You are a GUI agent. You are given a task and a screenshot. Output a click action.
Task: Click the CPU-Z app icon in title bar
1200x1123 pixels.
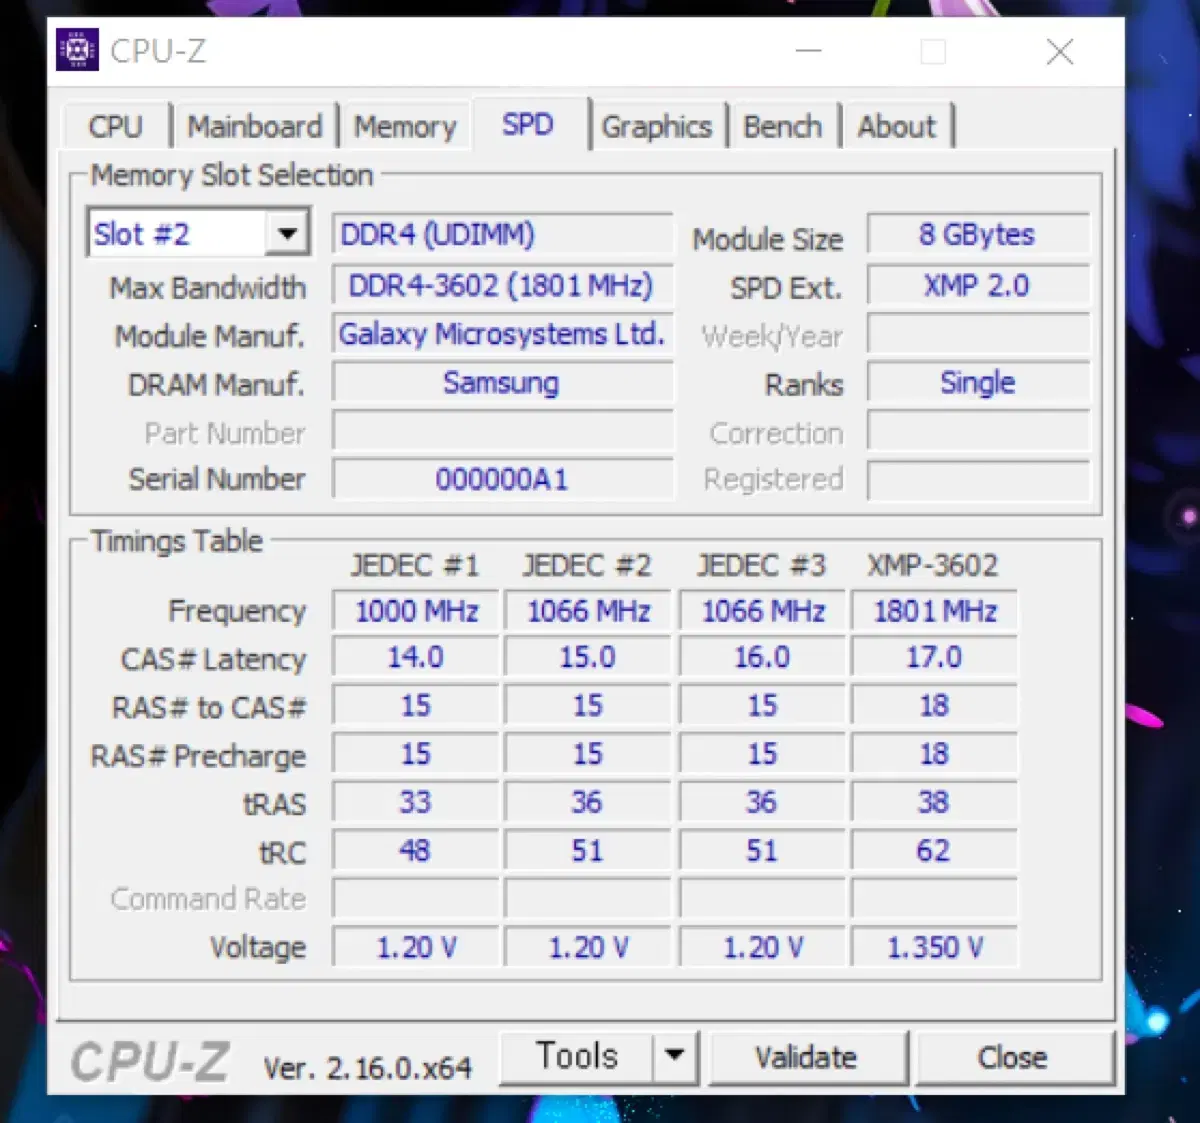pyautogui.click(x=77, y=50)
